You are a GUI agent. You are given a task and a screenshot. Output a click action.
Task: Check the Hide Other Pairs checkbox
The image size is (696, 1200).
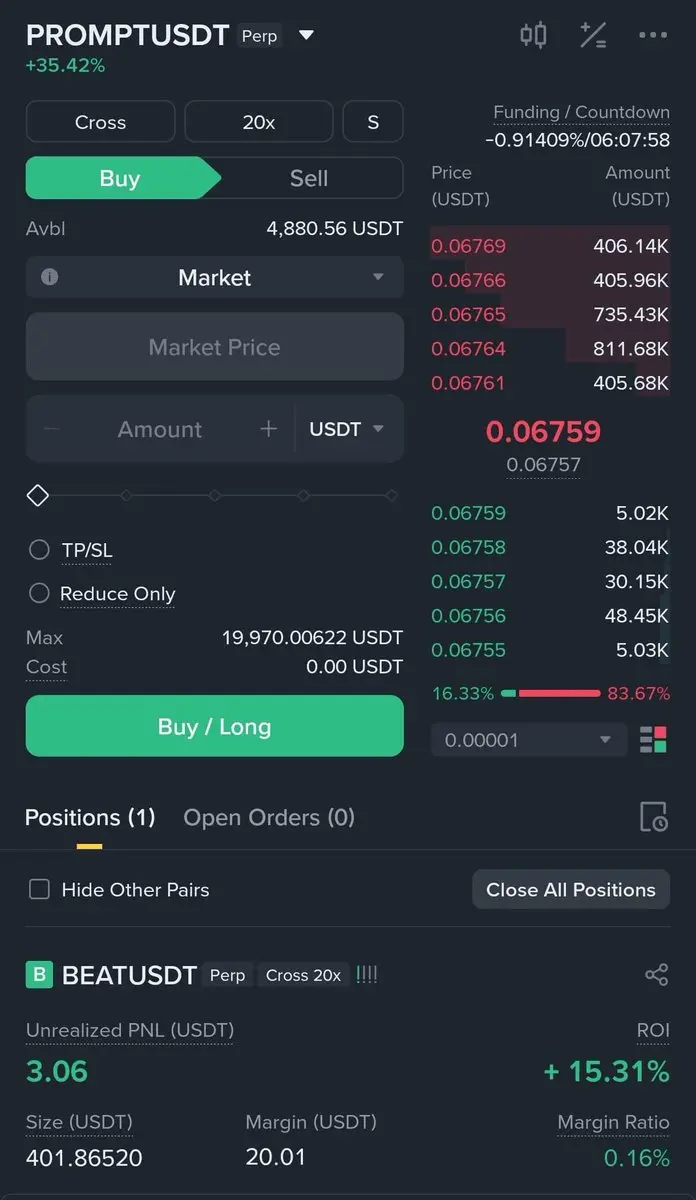(x=39, y=889)
